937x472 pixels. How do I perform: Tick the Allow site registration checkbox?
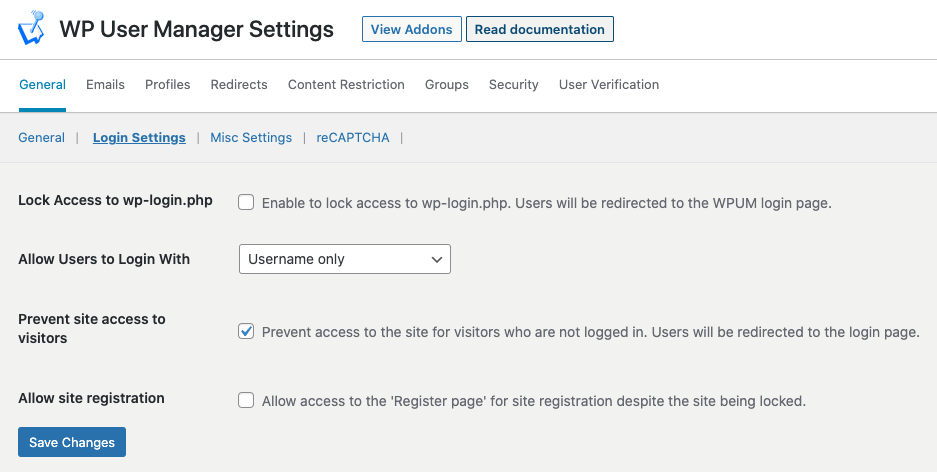coord(246,400)
